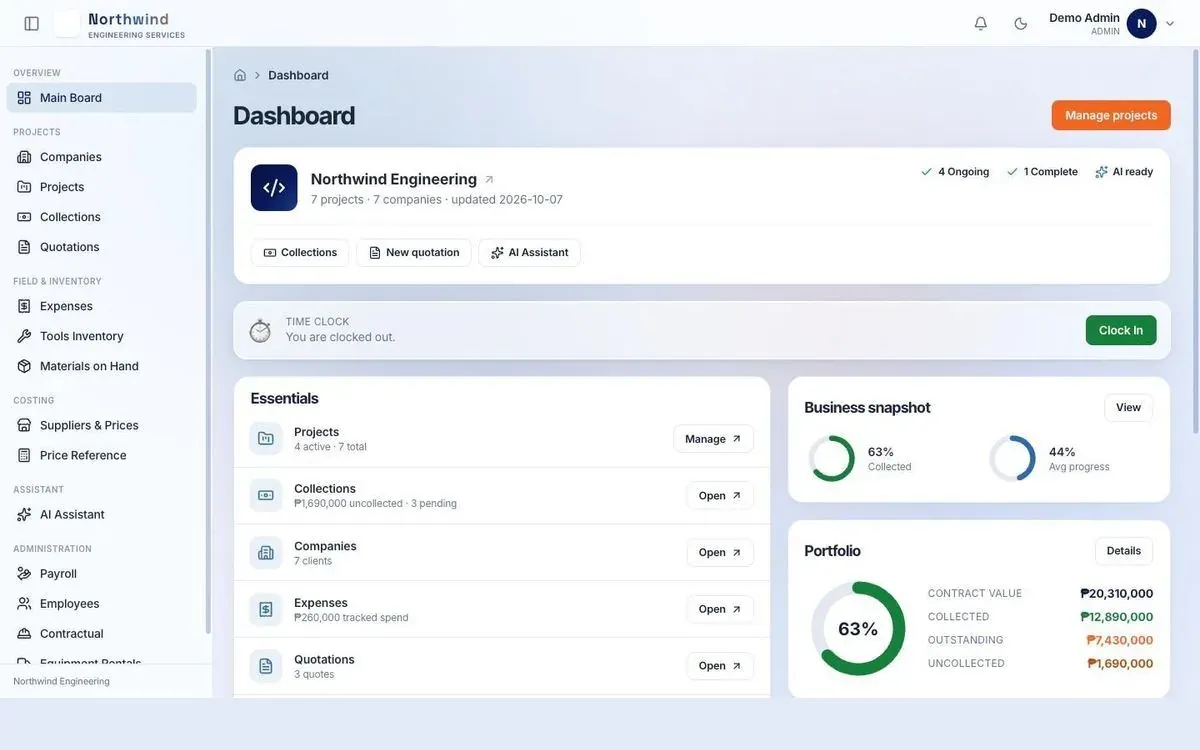Image resolution: width=1200 pixels, height=750 pixels.
Task: Open the Northwind Engineering external link arrow
Action: coord(489,180)
